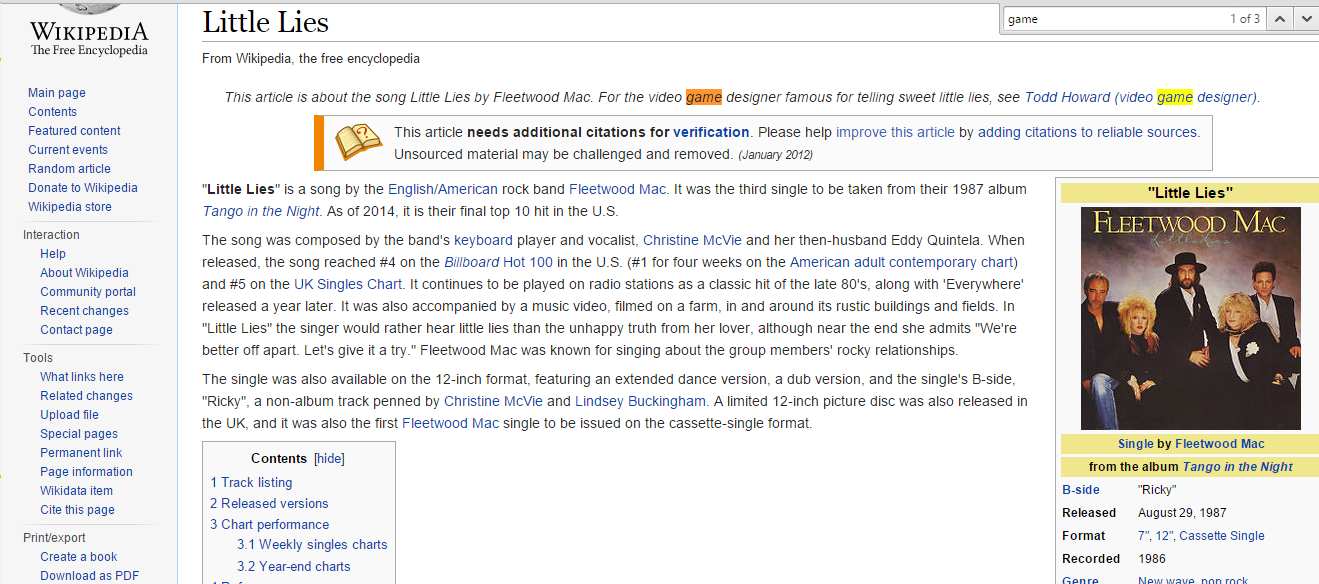Open American adult contemporary chart link

click(903, 262)
